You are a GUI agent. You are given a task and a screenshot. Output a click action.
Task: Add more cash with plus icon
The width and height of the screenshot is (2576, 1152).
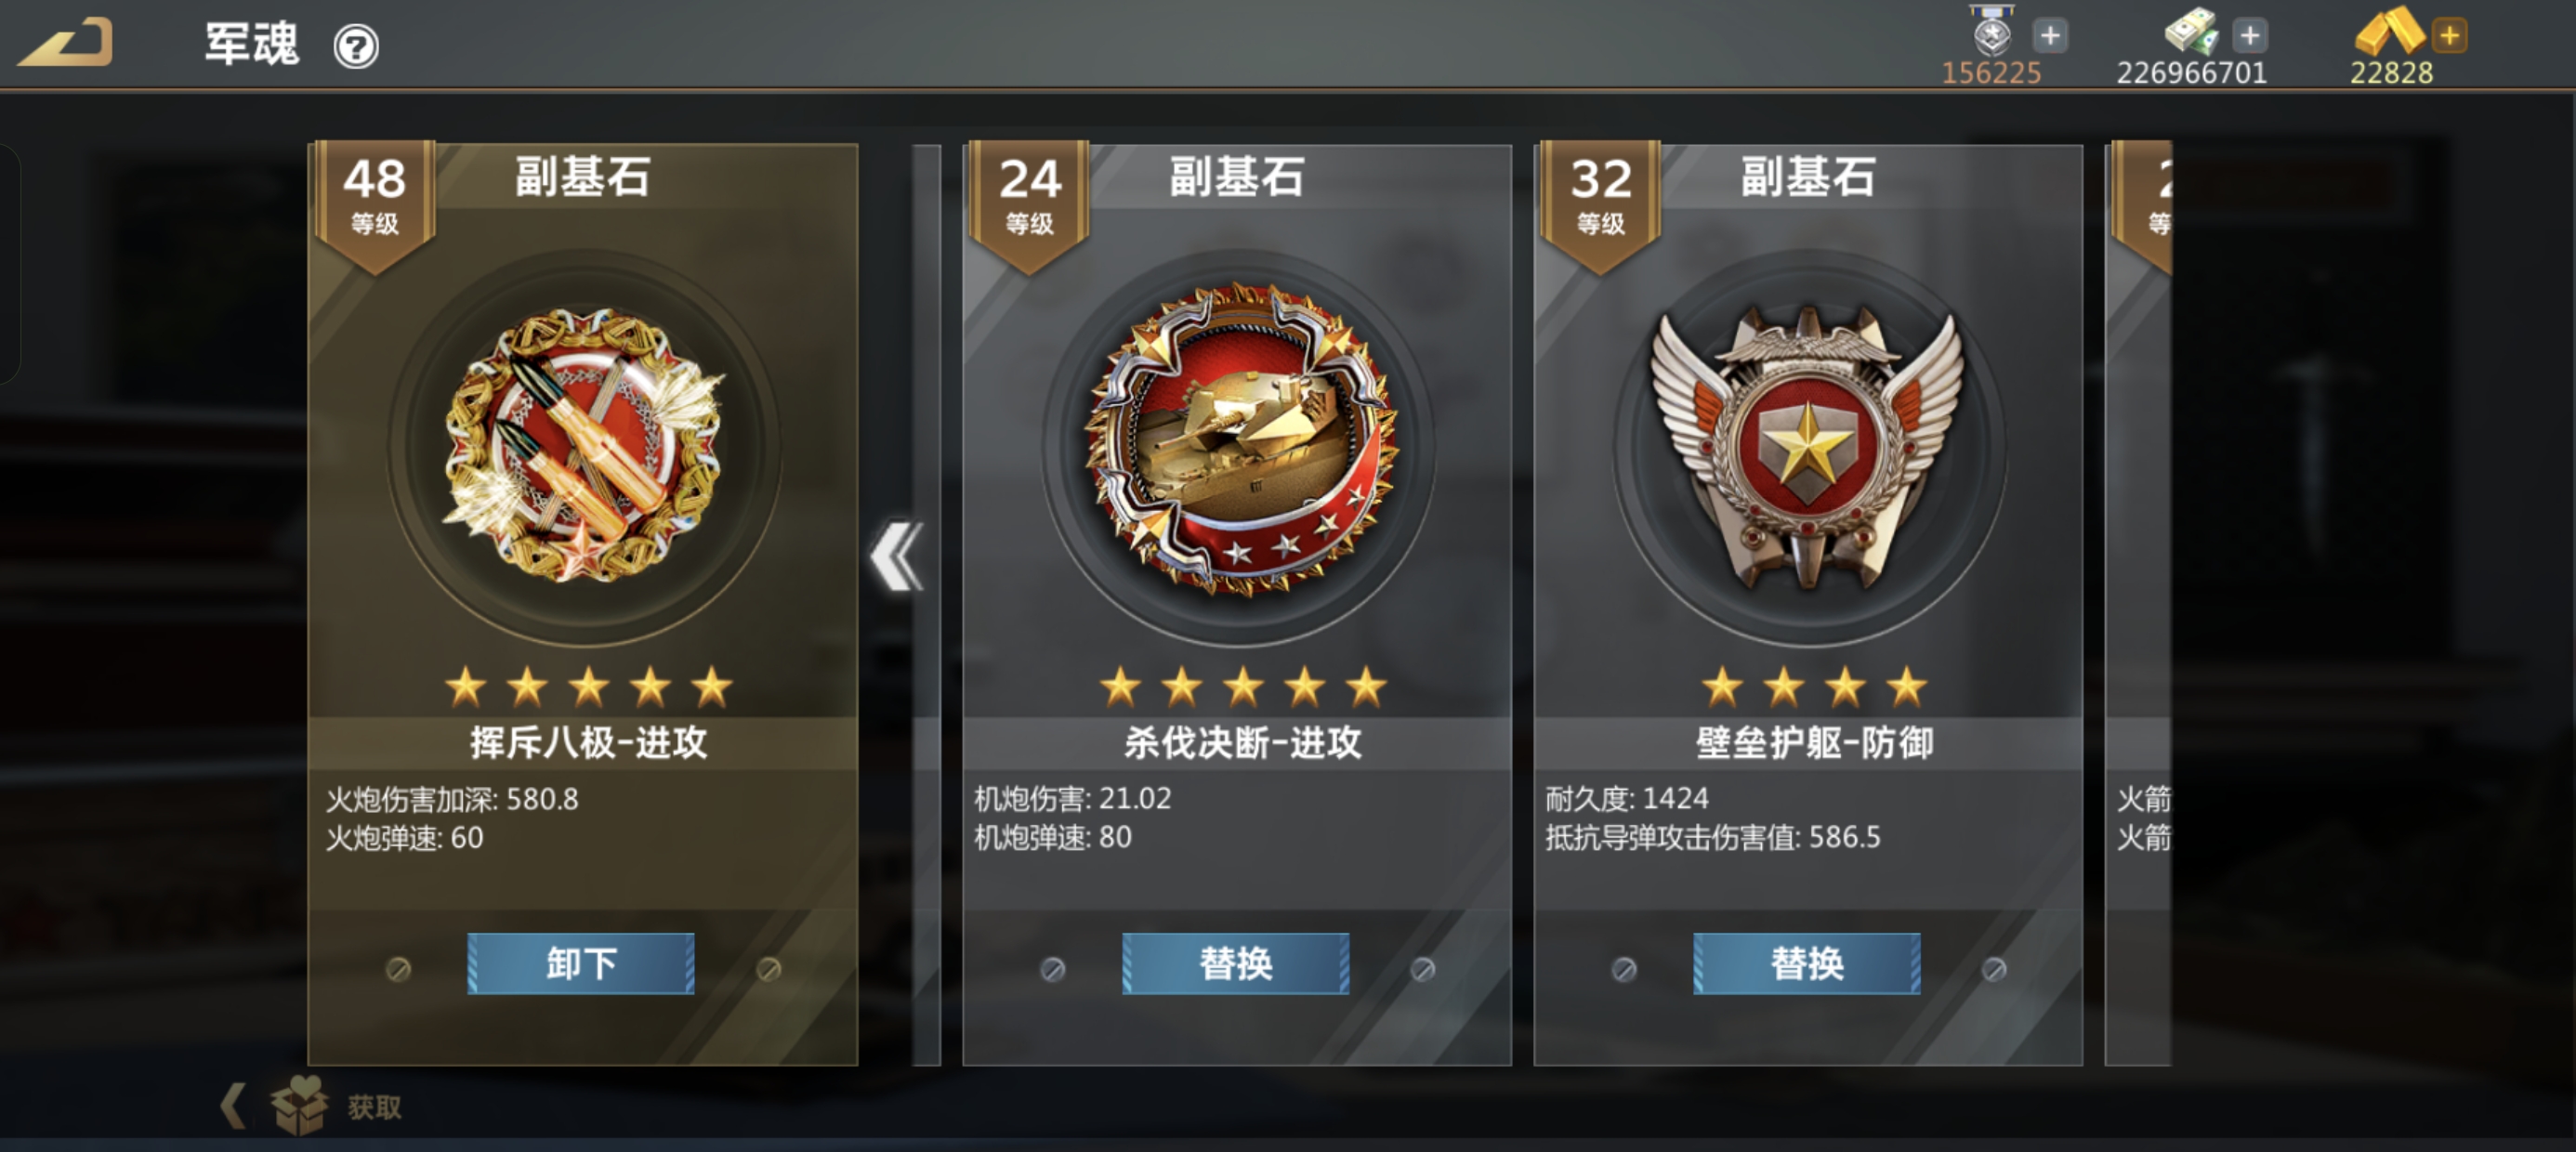2250,36
